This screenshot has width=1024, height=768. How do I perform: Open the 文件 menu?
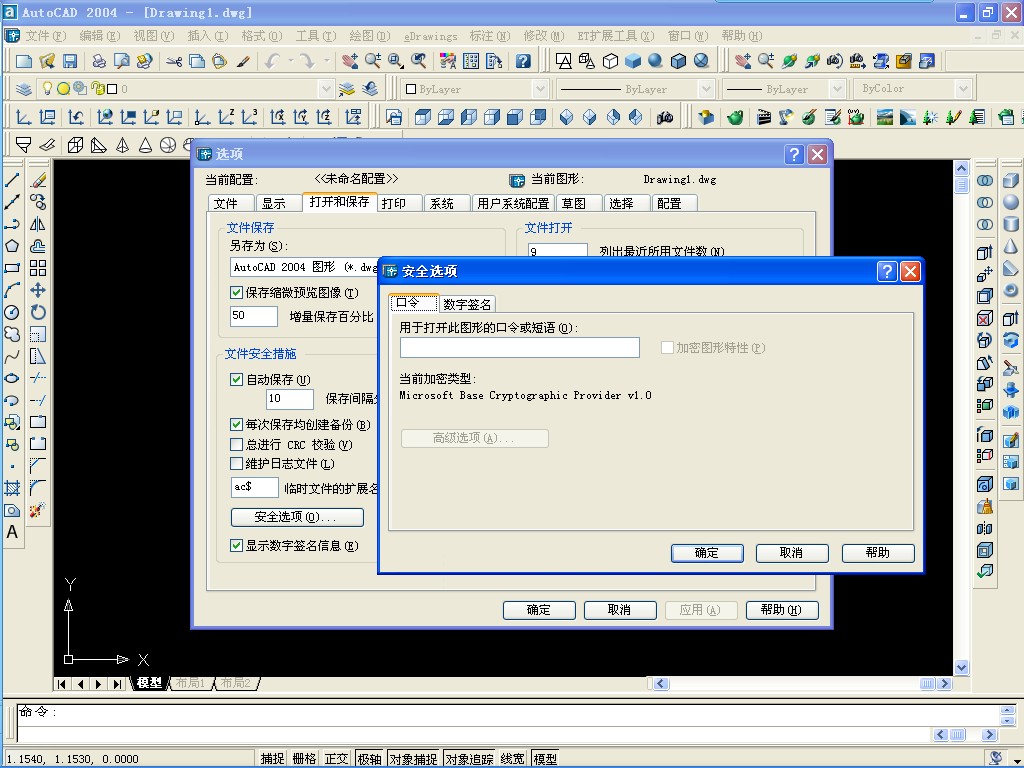pos(45,35)
